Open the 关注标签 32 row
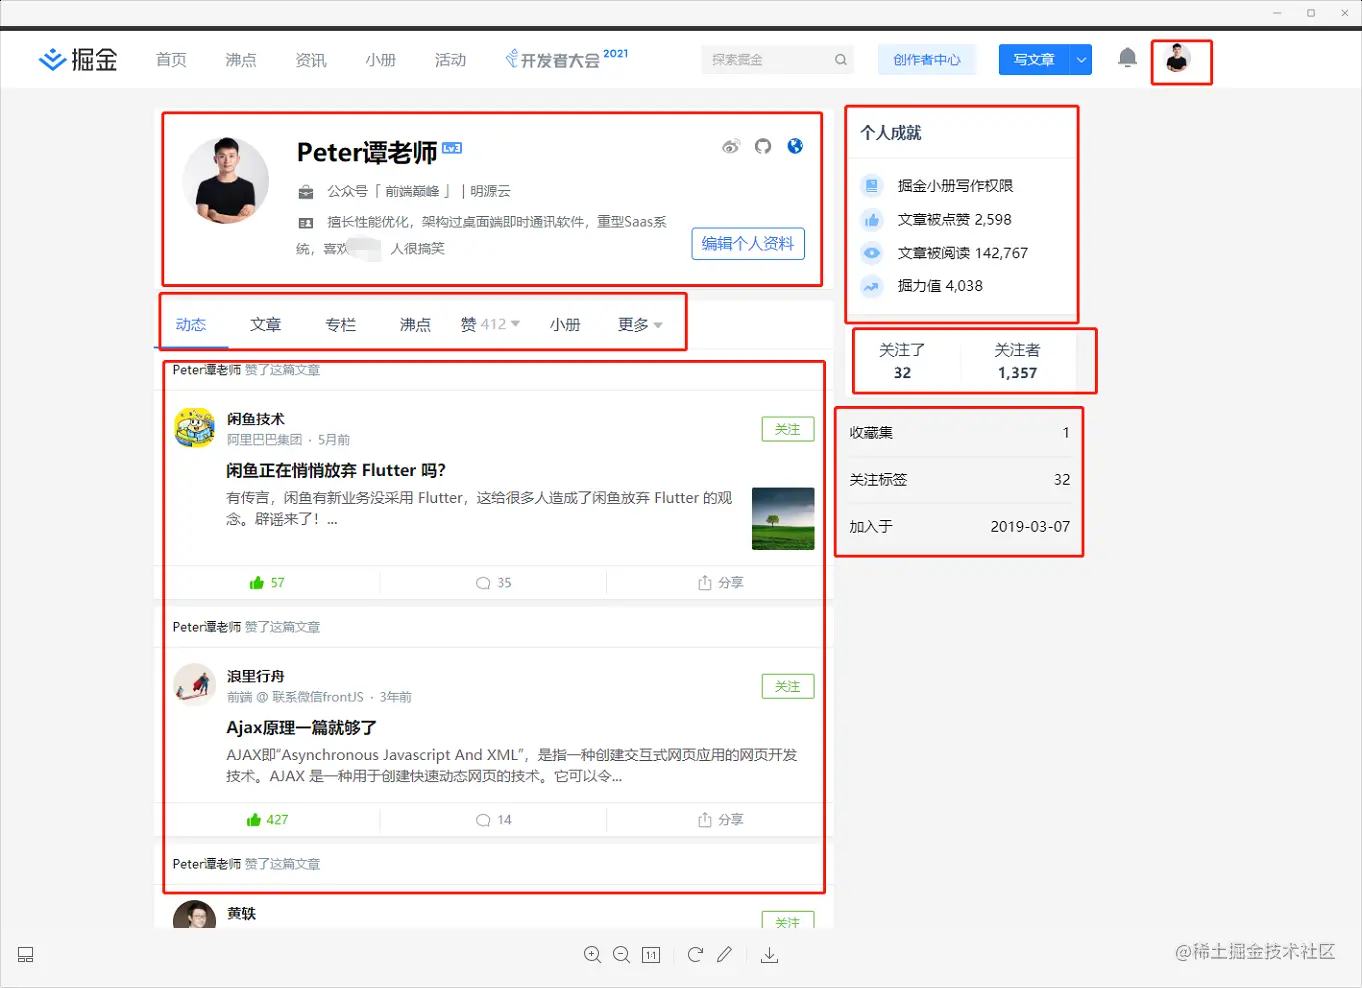This screenshot has height=988, width=1362. click(x=959, y=480)
